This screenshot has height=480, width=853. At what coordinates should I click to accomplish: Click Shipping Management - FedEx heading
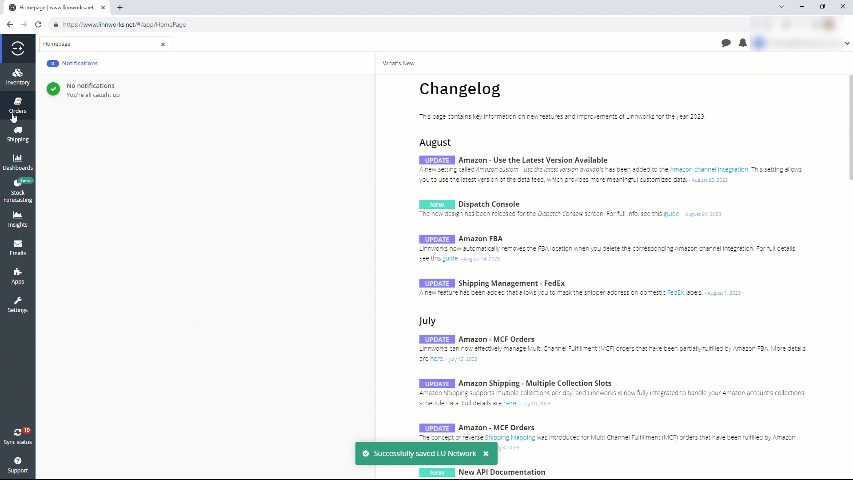[511, 283]
